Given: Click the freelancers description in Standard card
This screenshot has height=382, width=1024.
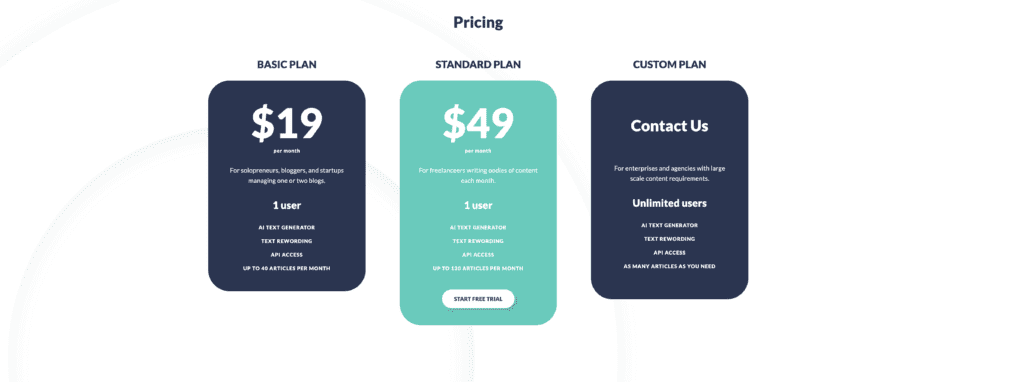Looking at the screenshot, I should click(478, 176).
